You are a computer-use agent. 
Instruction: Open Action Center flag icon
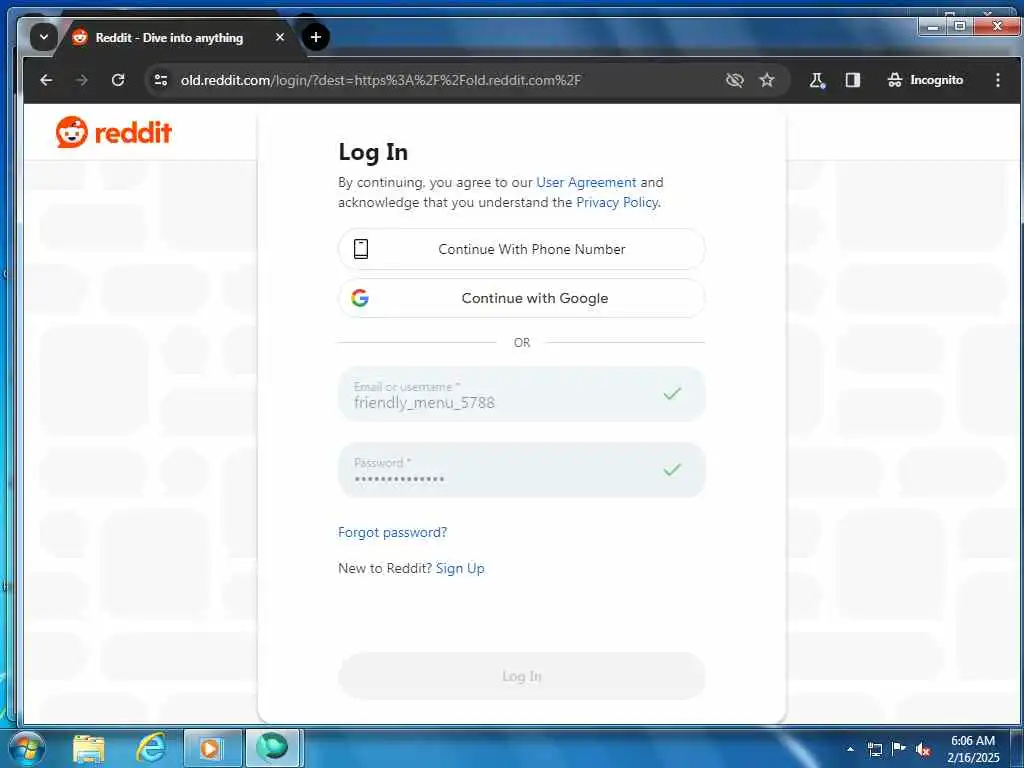point(899,748)
